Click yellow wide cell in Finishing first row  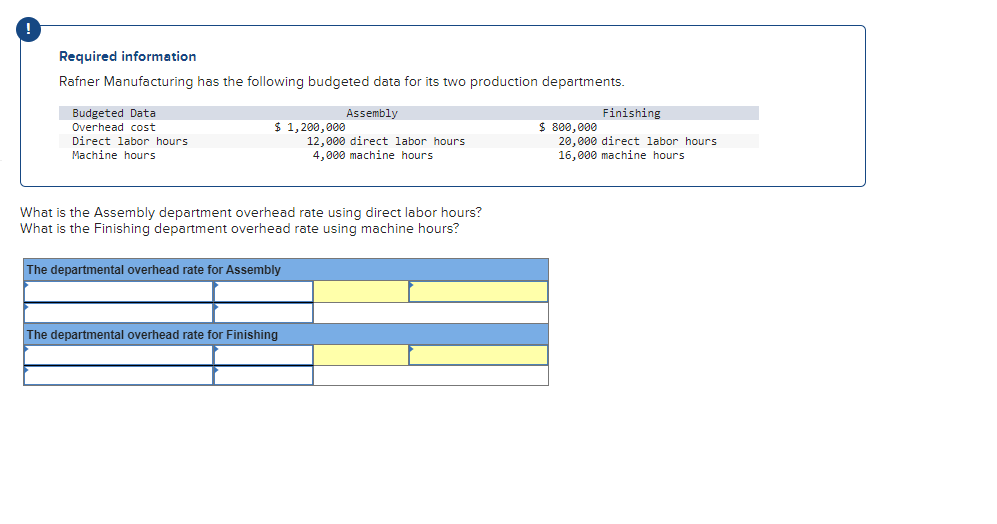click(478, 355)
